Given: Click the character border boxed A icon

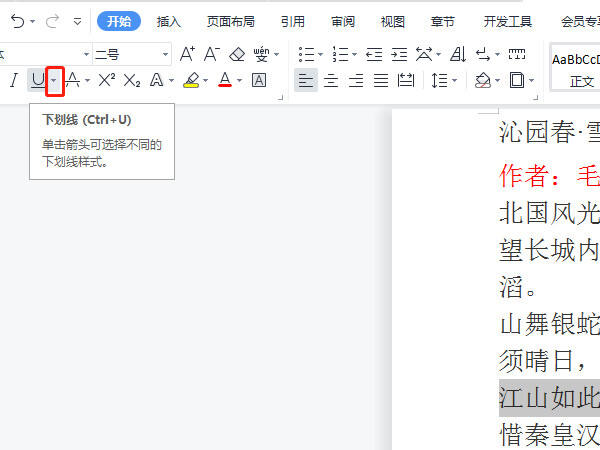Looking at the screenshot, I should 259,80.
